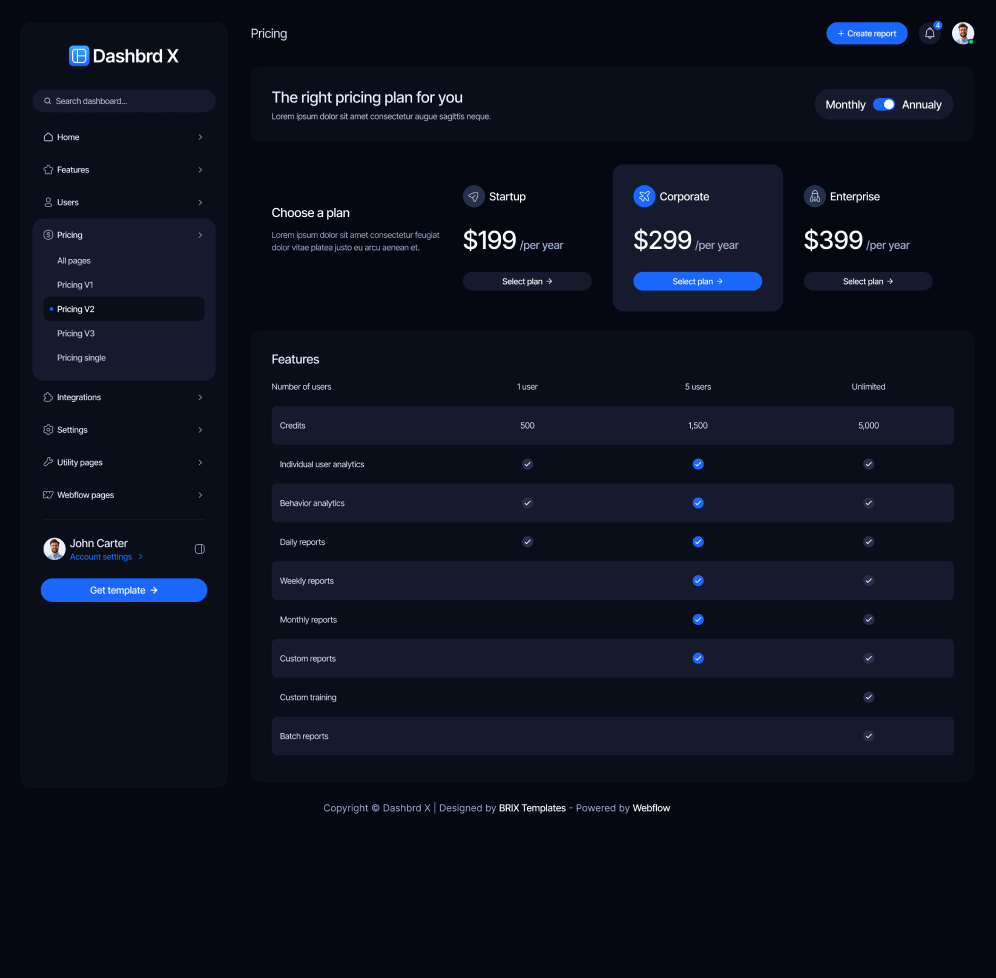Viewport: 996px width, 978px height.
Task: Open the Integrations icon
Action: (x=48, y=397)
